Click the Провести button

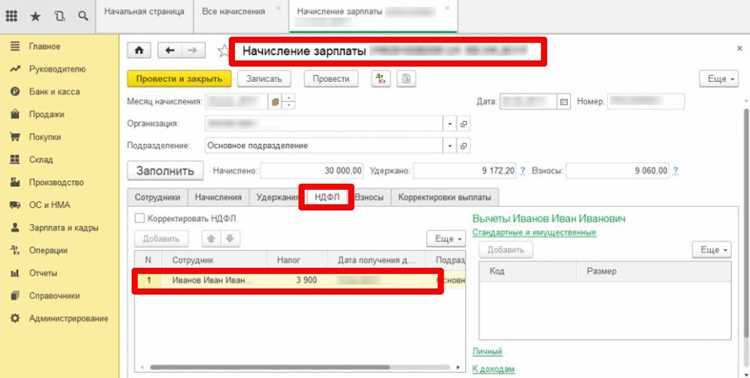(331, 79)
